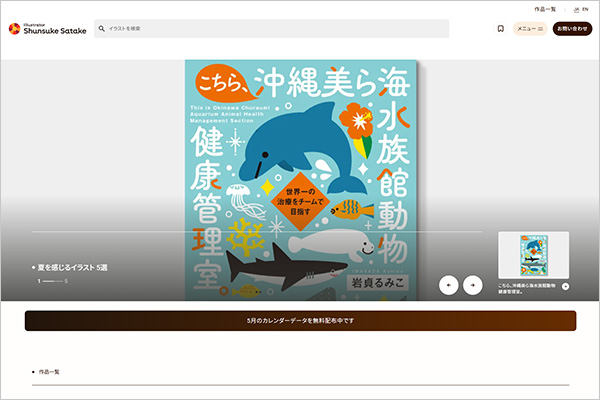Click the 1–5 slide progress indicator
Screen dimensions: 600x400
coord(52,281)
